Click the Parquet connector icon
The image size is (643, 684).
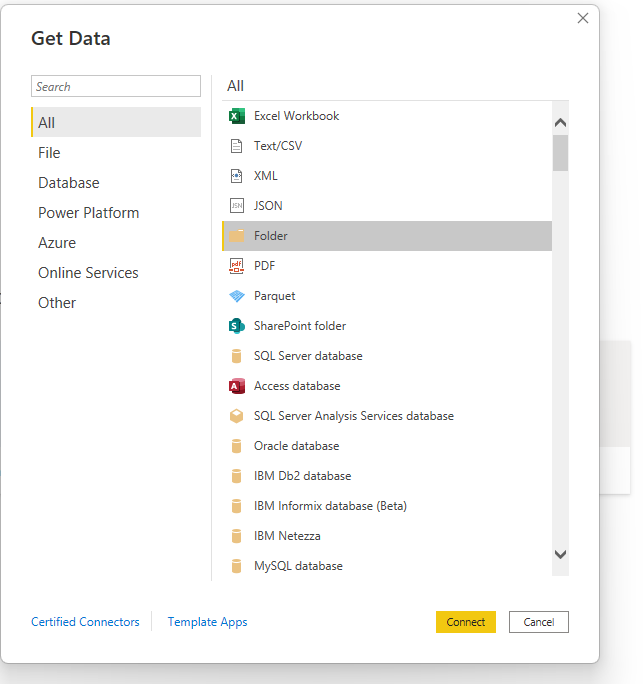[x=237, y=296]
